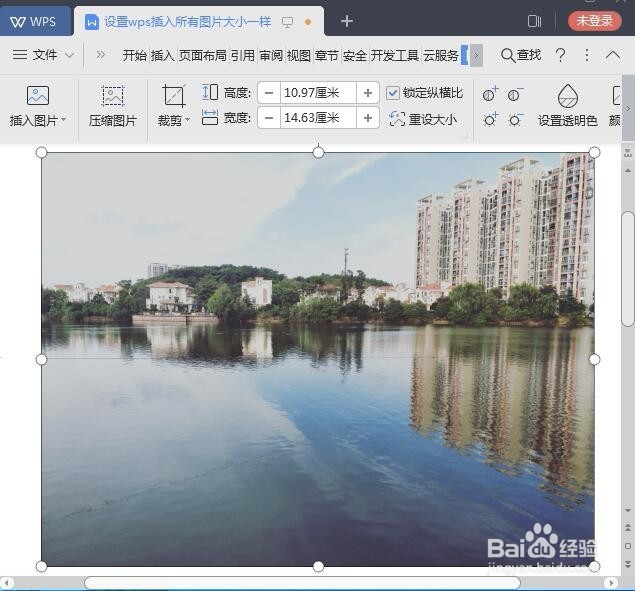Switch to the 插入 tab
Screen dimensions: 635x591
tap(162, 55)
